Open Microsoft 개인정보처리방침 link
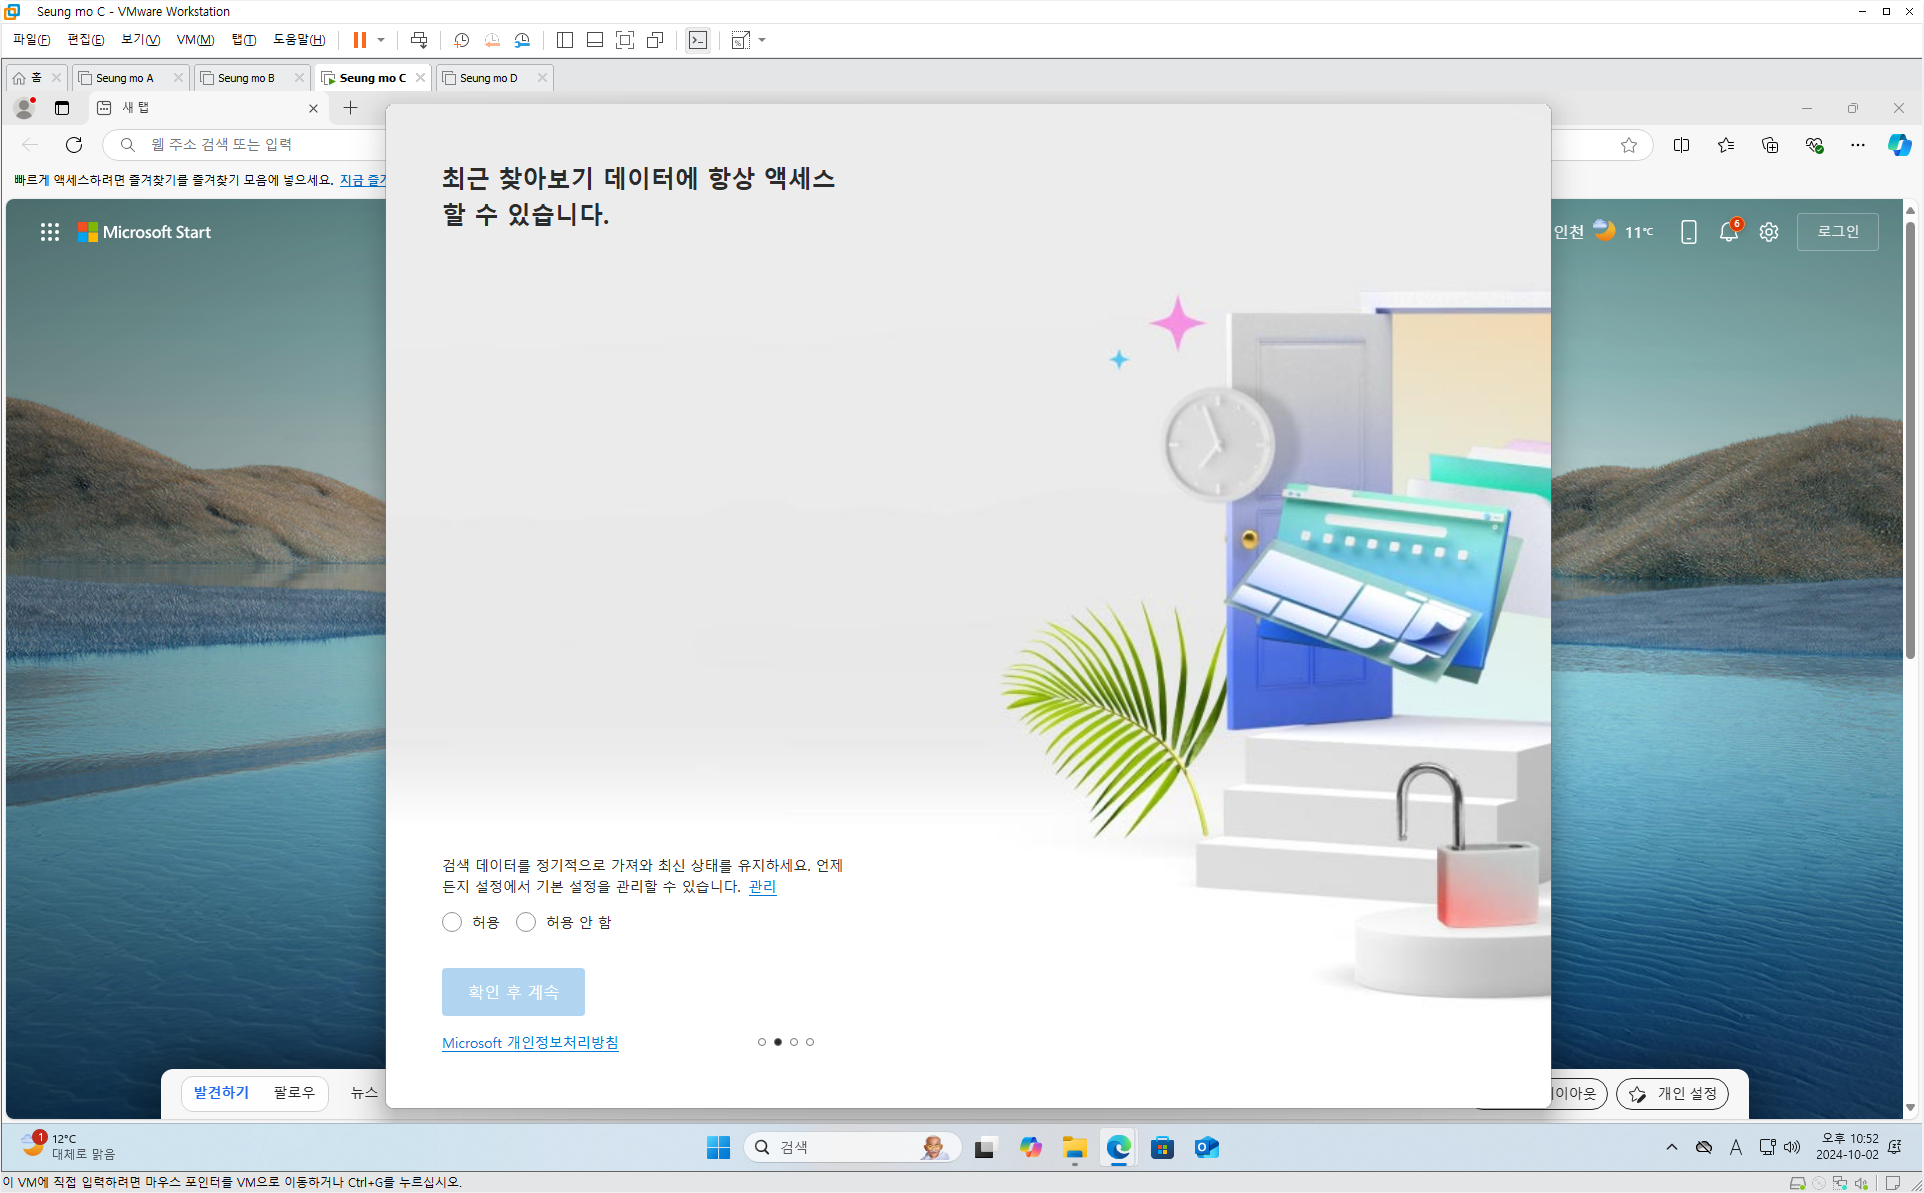The image size is (1924, 1193). tap(530, 1042)
